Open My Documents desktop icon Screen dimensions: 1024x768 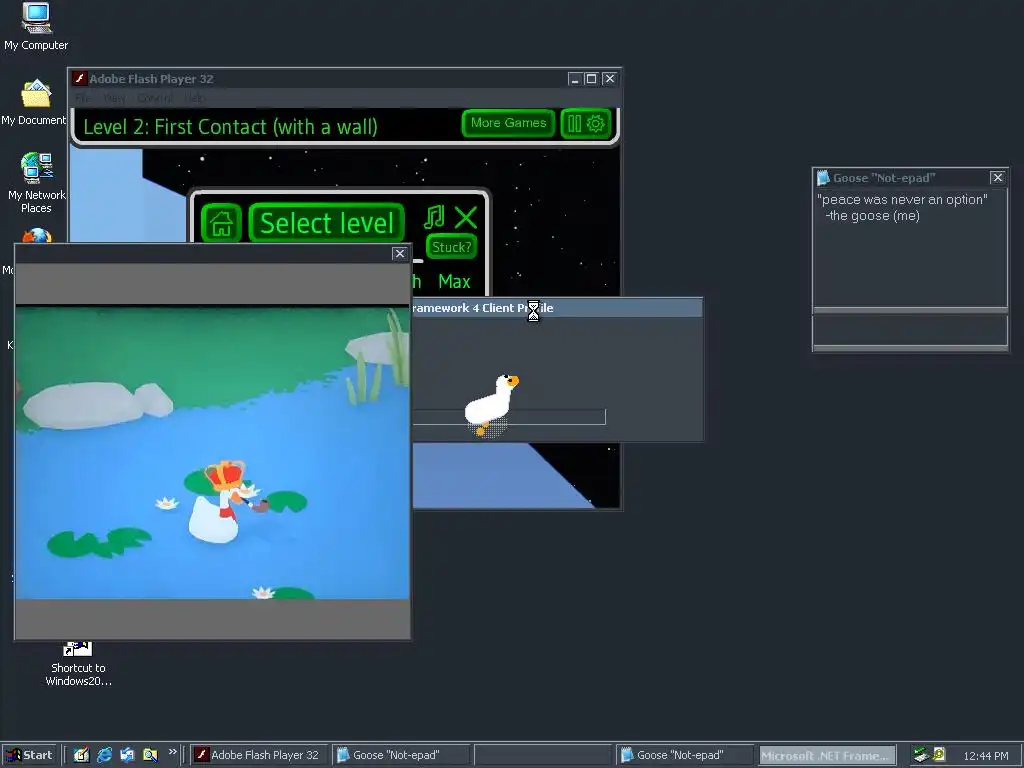pyautogui.click(x=35, y=102)
